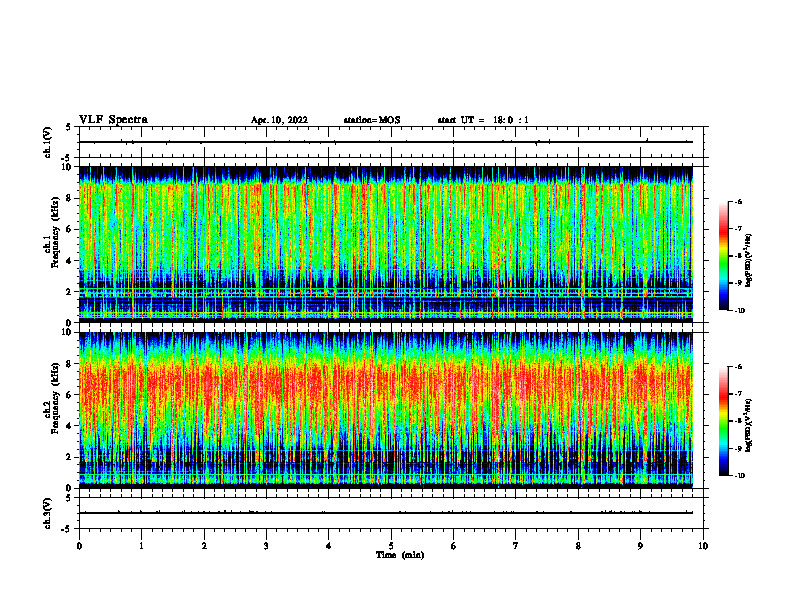Click the ch.1 color scale bar
This screenshot has height=612, width=792.
(724, 256)
